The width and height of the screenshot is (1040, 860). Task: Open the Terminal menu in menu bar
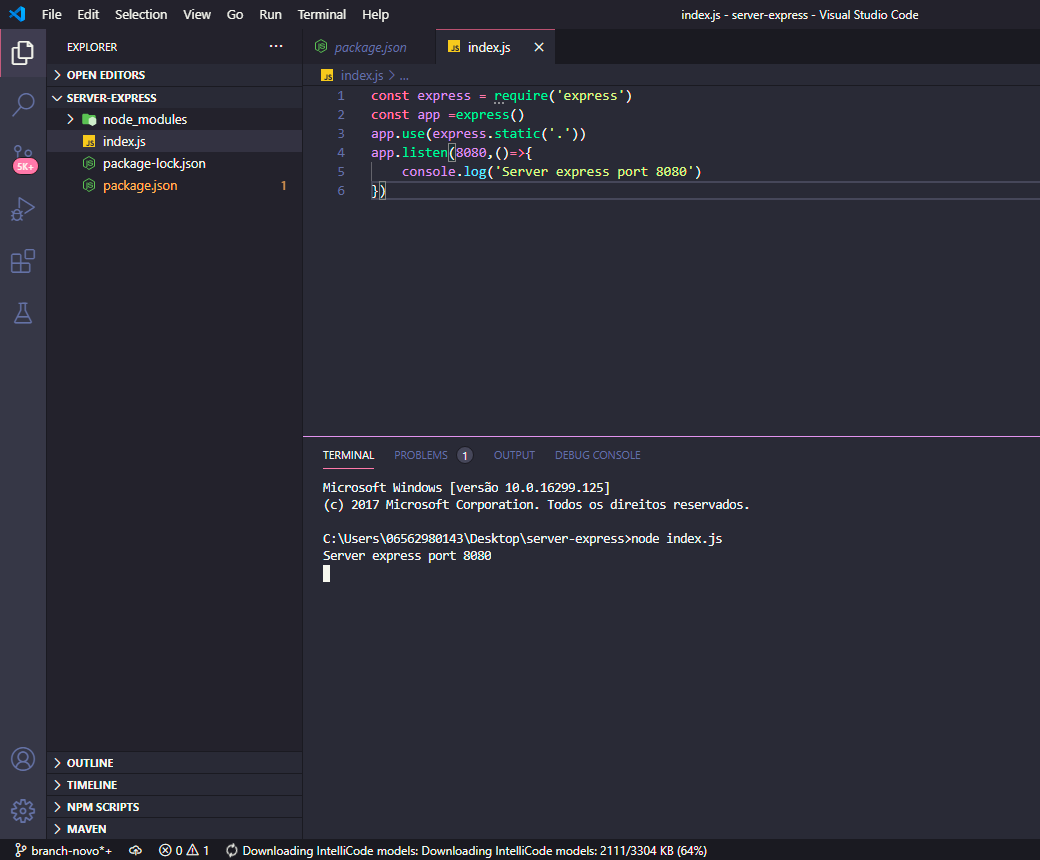322,14
